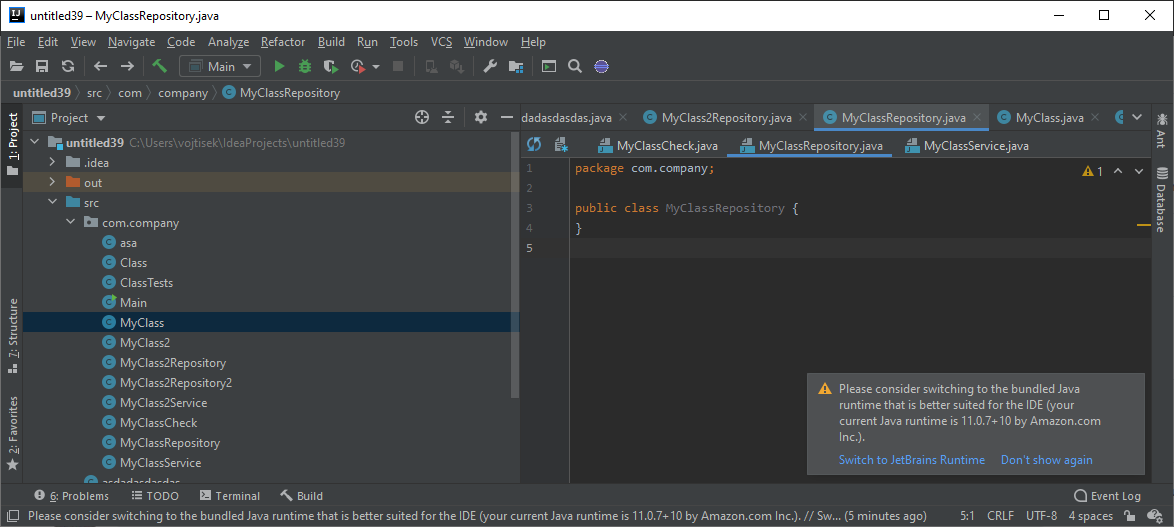Show hidden editor tabs chevron

pyautogui.click(x=1137, y=117)
